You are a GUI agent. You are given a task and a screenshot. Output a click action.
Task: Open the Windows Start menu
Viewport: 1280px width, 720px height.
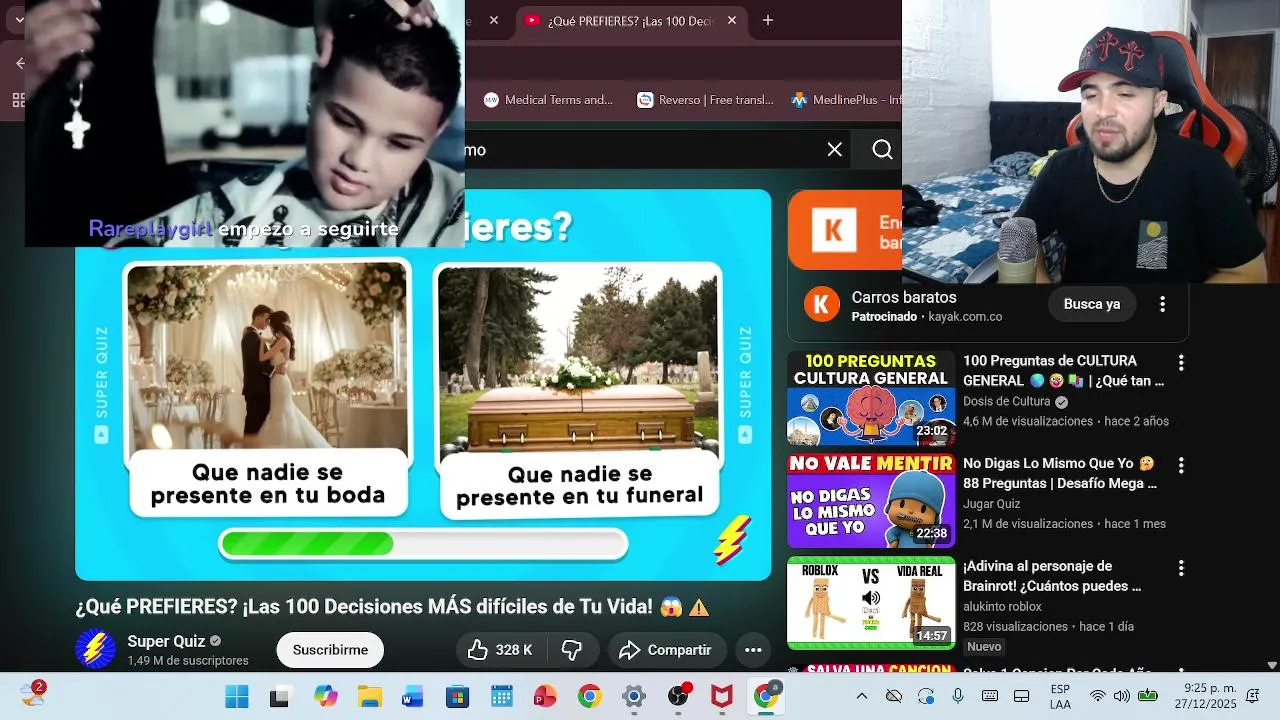point(237,697)
